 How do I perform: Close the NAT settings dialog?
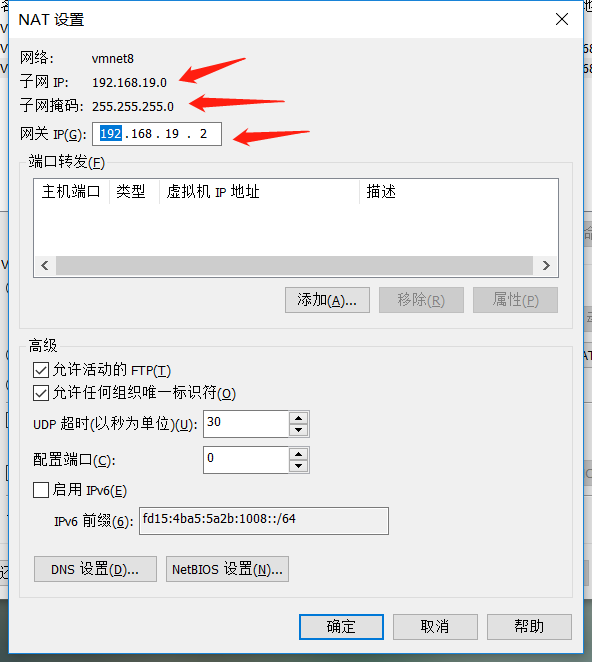(562, 19)
